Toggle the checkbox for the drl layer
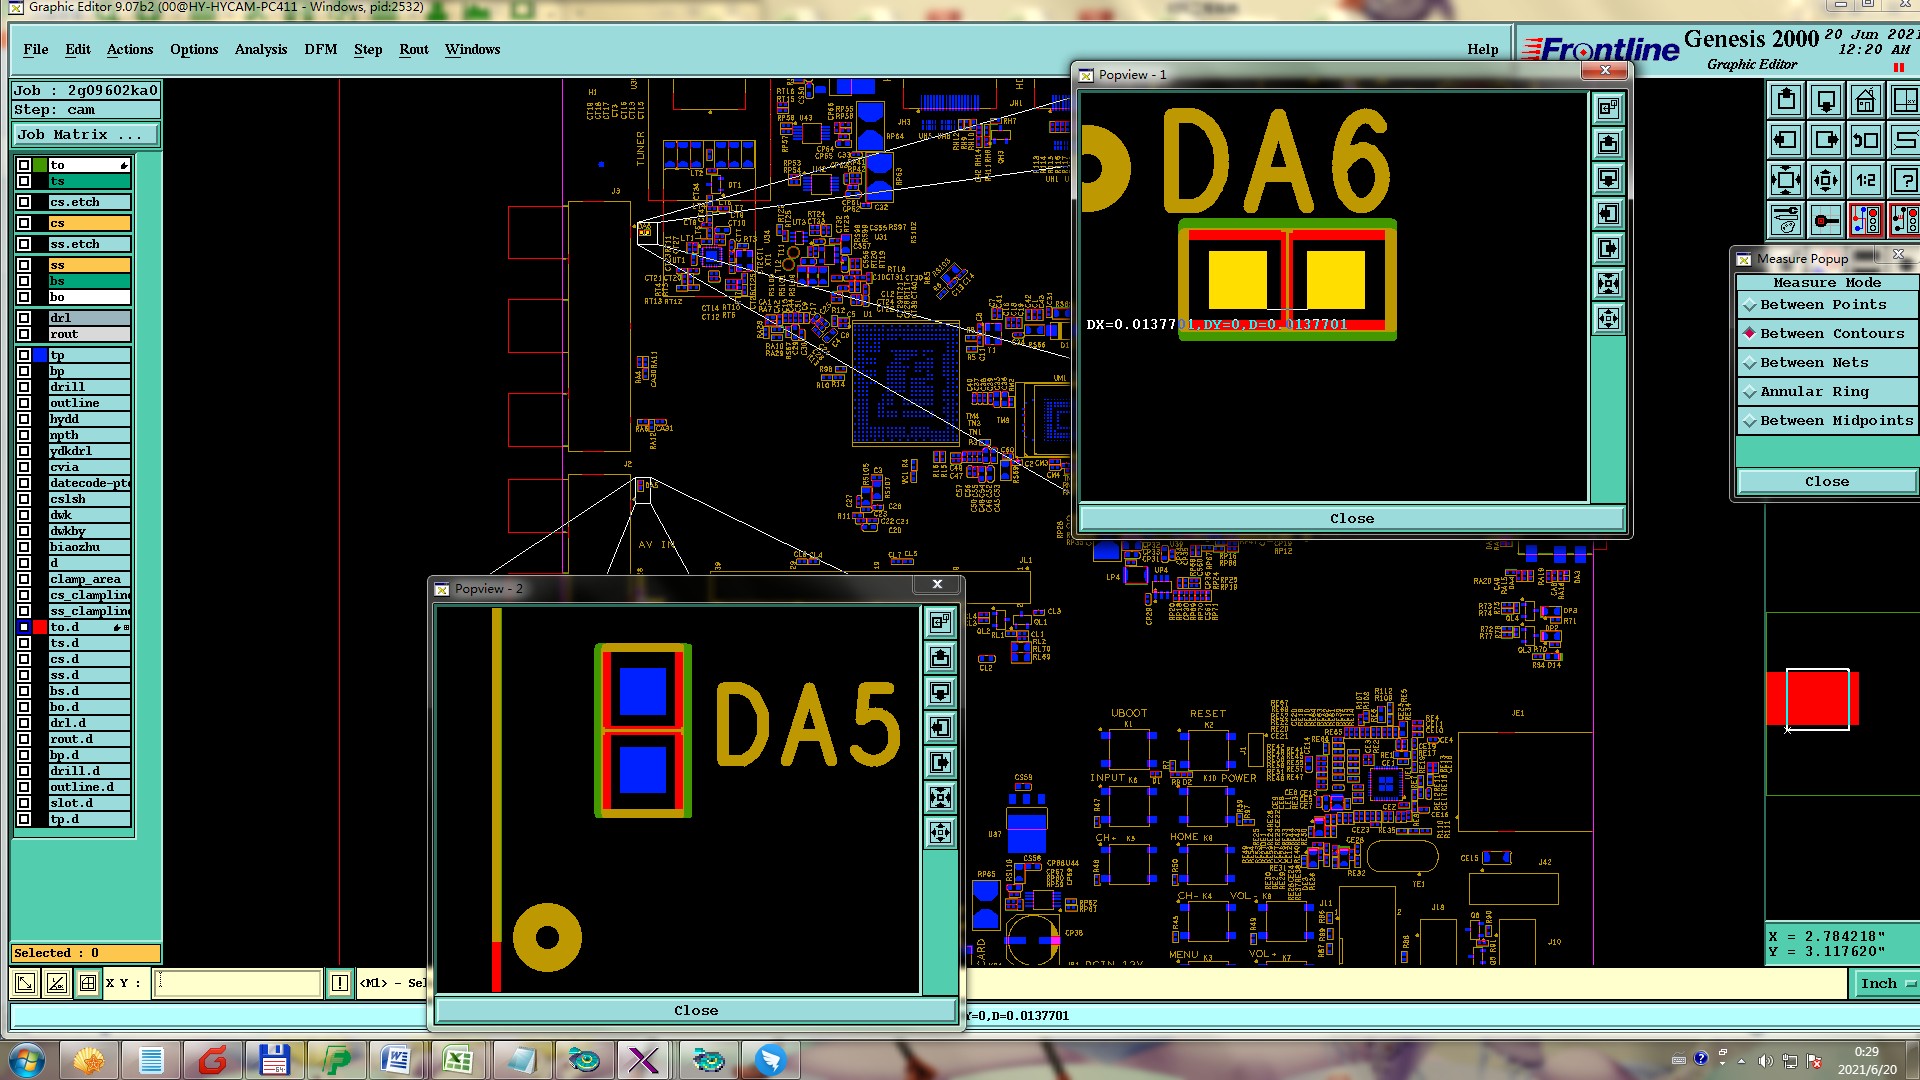This screenshot has height=1080, width=1920. tap(24, 318)
